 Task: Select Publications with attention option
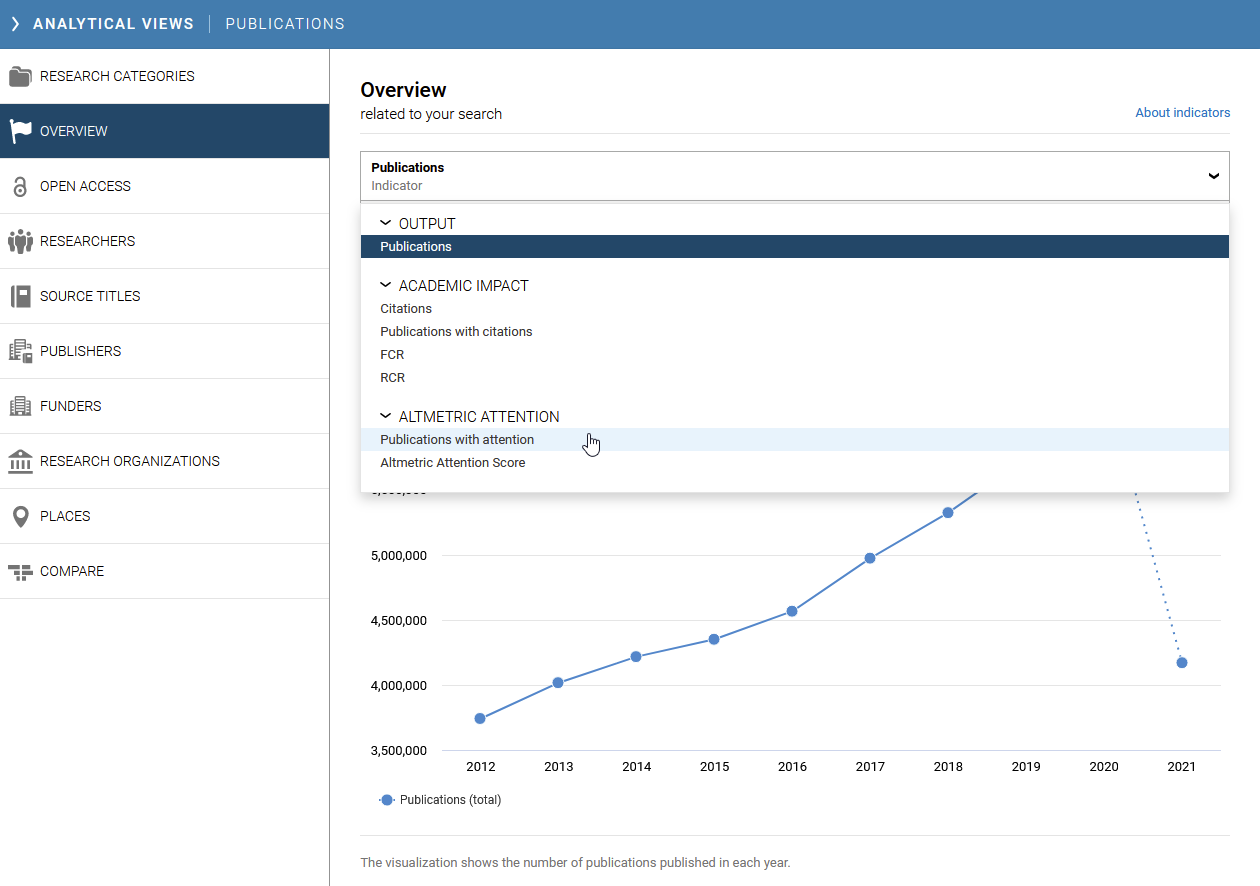[457, 440]
